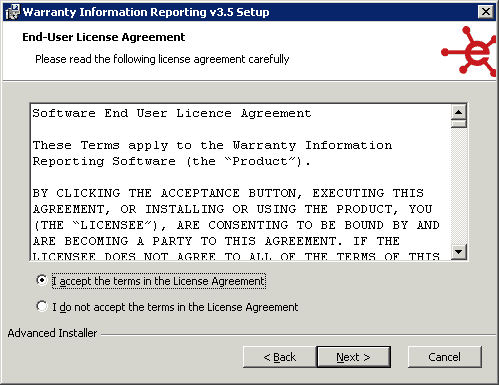Click the license scrollbar thumb
The width and height of the screenshot is (499, 385).
tap(459, 124)
